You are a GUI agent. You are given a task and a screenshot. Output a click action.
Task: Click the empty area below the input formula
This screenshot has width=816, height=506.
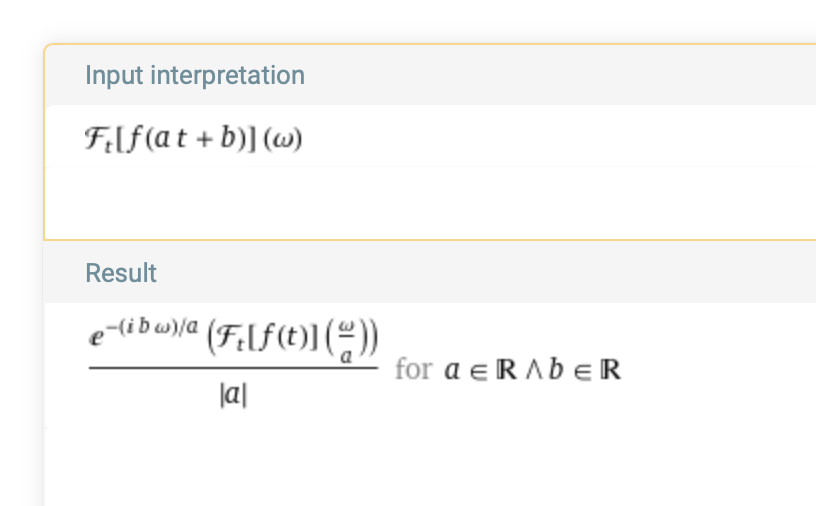click(400, 200)
